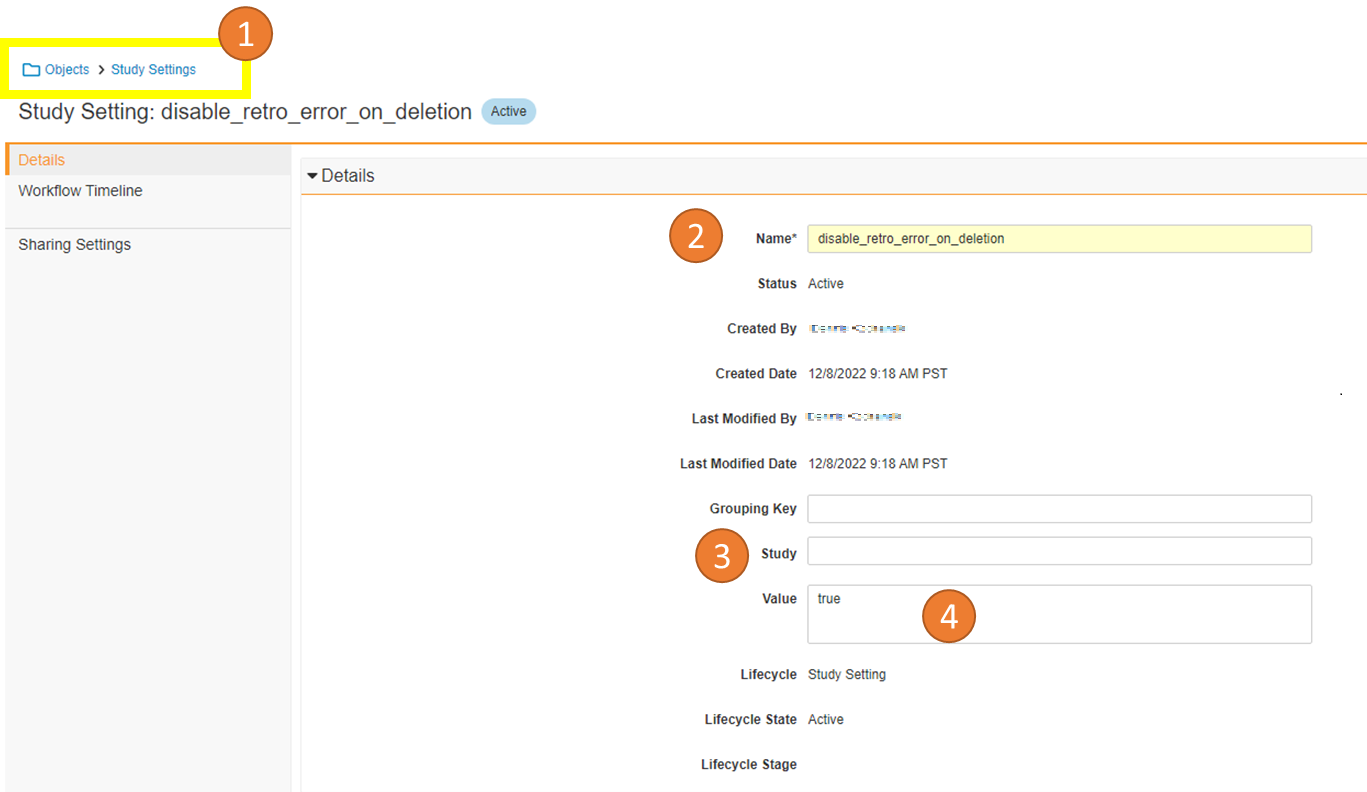
Task: Click the orange circle numbered 2
Action: (696, 236)
